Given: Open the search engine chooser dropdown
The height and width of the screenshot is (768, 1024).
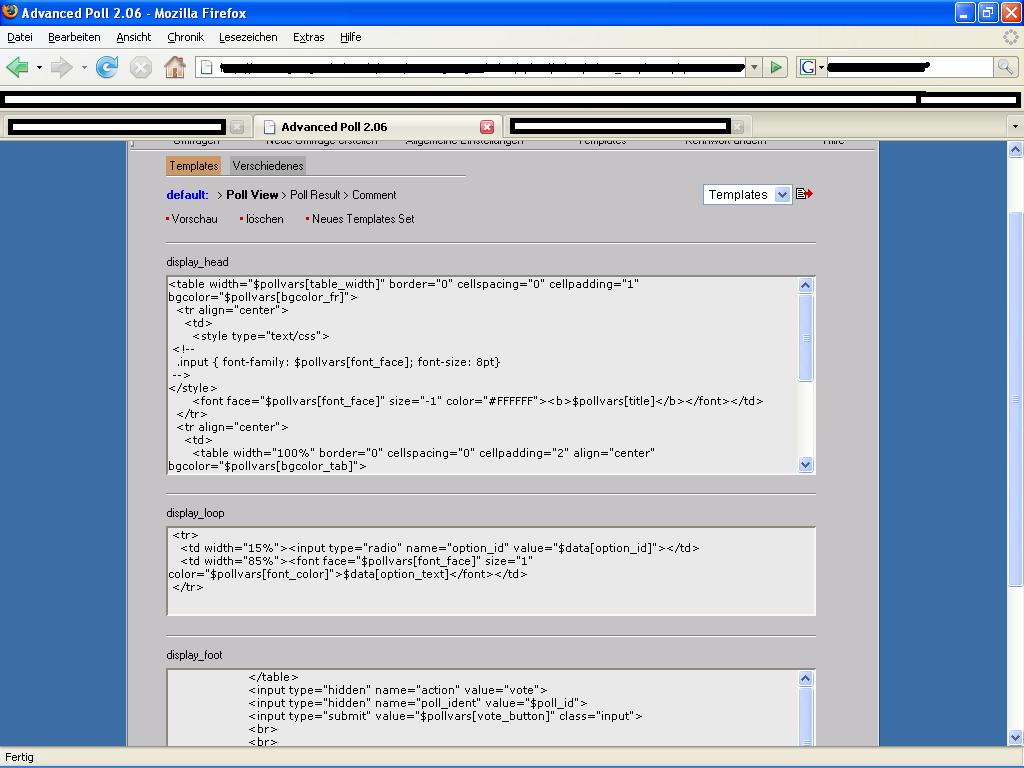Looking at the screenshot, I should pyautogui.click(x=811, y=67).
